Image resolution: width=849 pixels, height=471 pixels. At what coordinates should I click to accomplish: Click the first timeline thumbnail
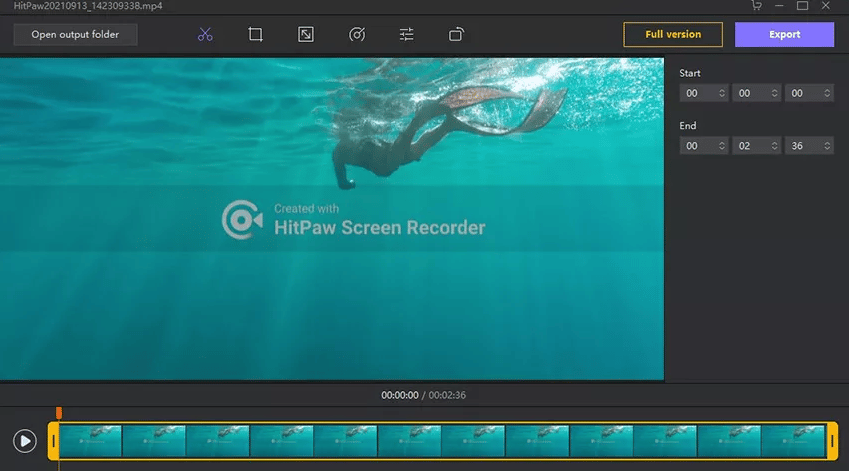click(90, 441)
